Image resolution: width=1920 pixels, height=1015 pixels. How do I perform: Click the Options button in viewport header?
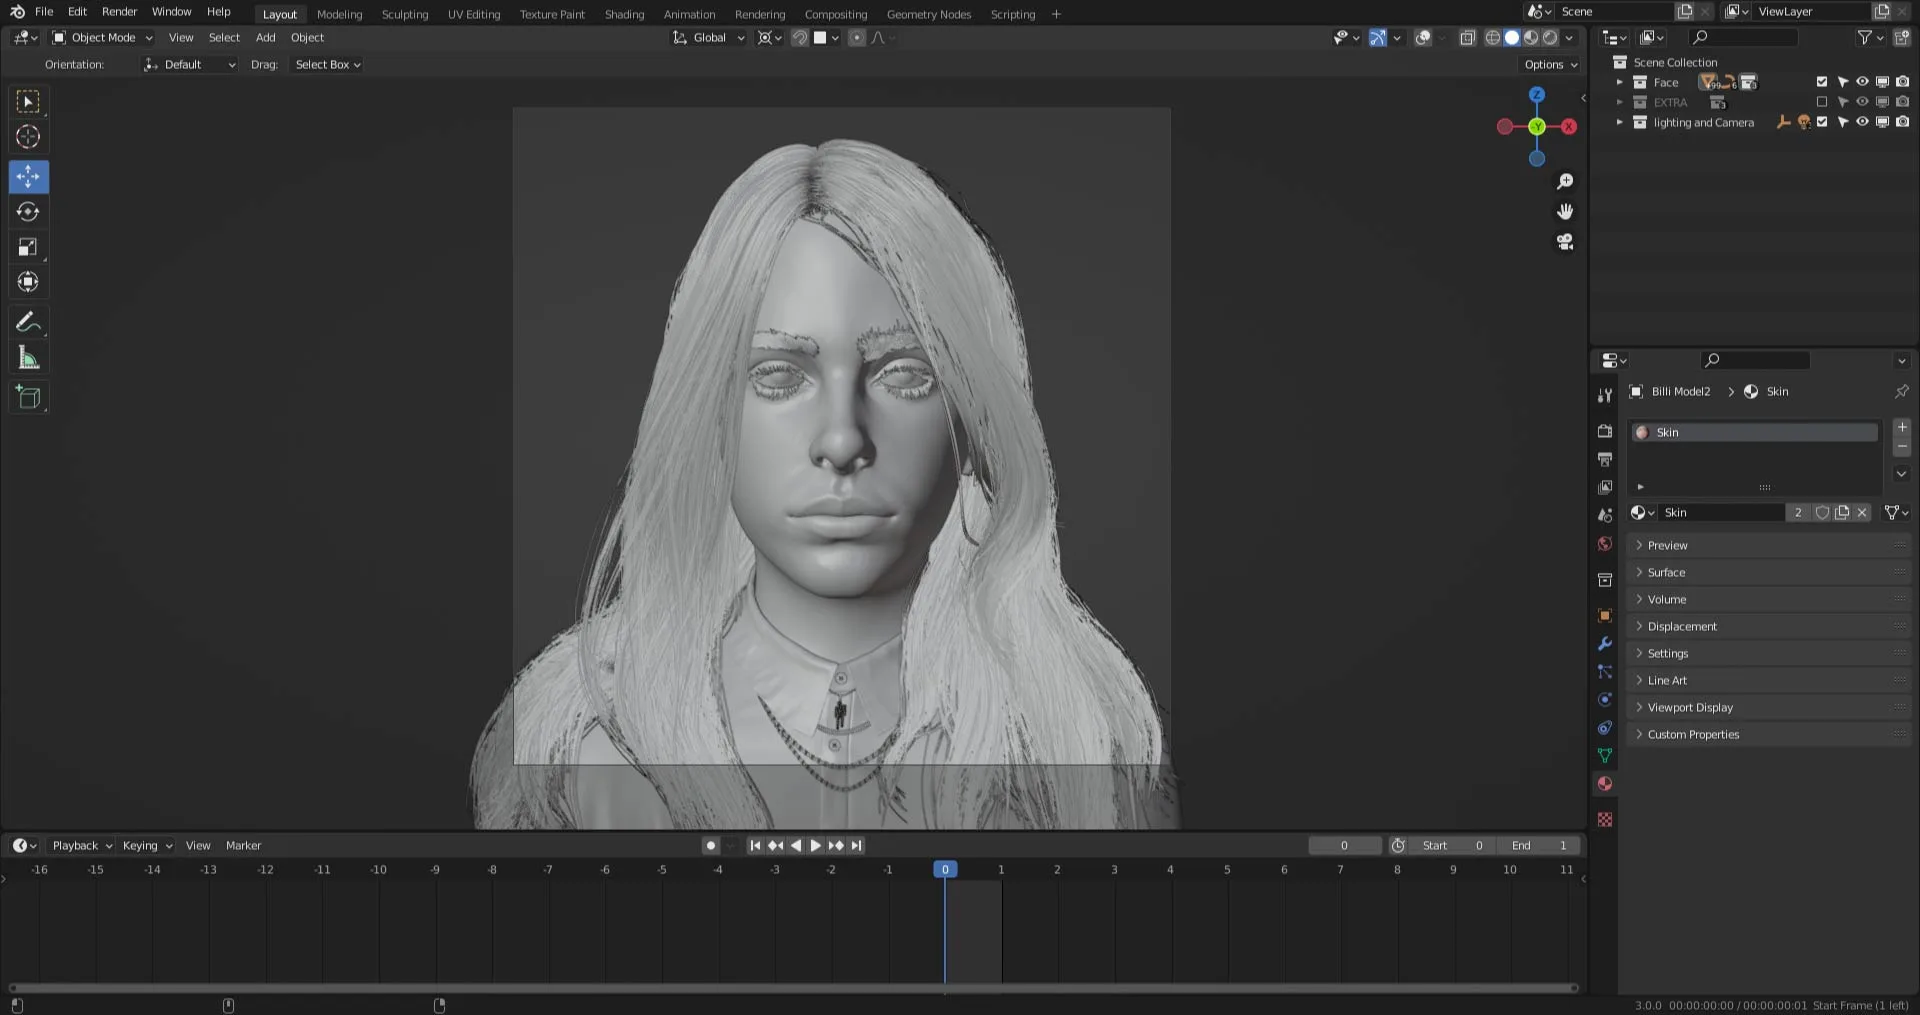point(1550,64)
